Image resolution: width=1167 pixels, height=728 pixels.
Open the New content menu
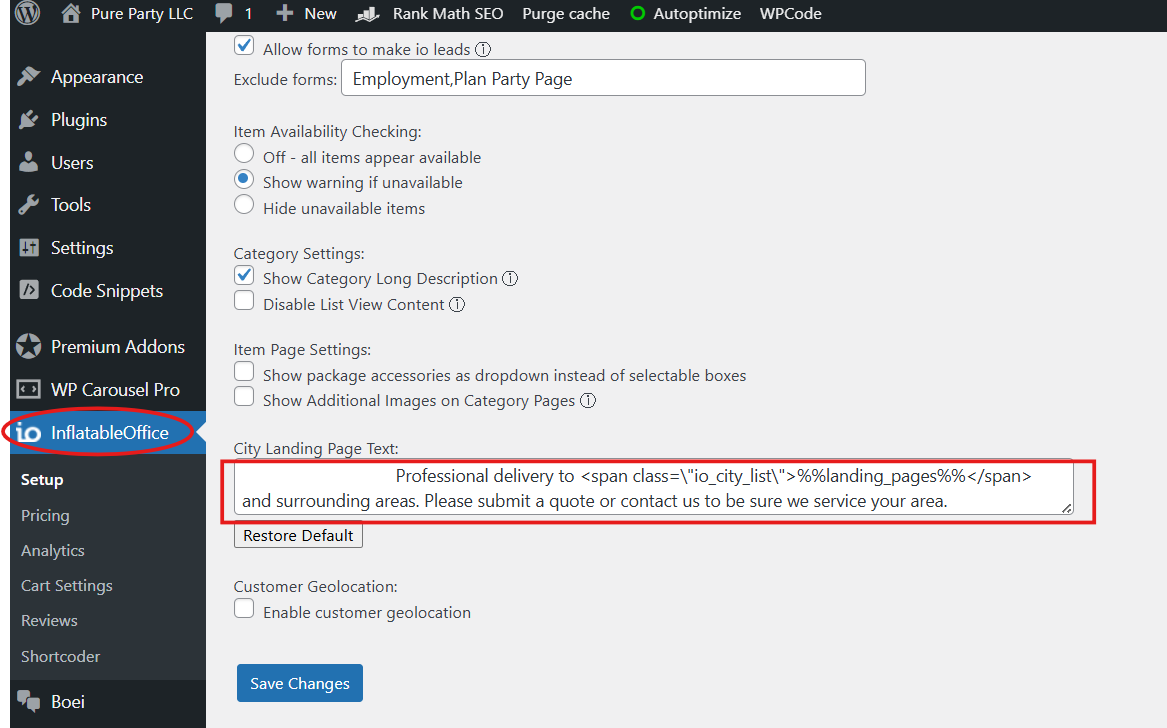click(306, 14)
